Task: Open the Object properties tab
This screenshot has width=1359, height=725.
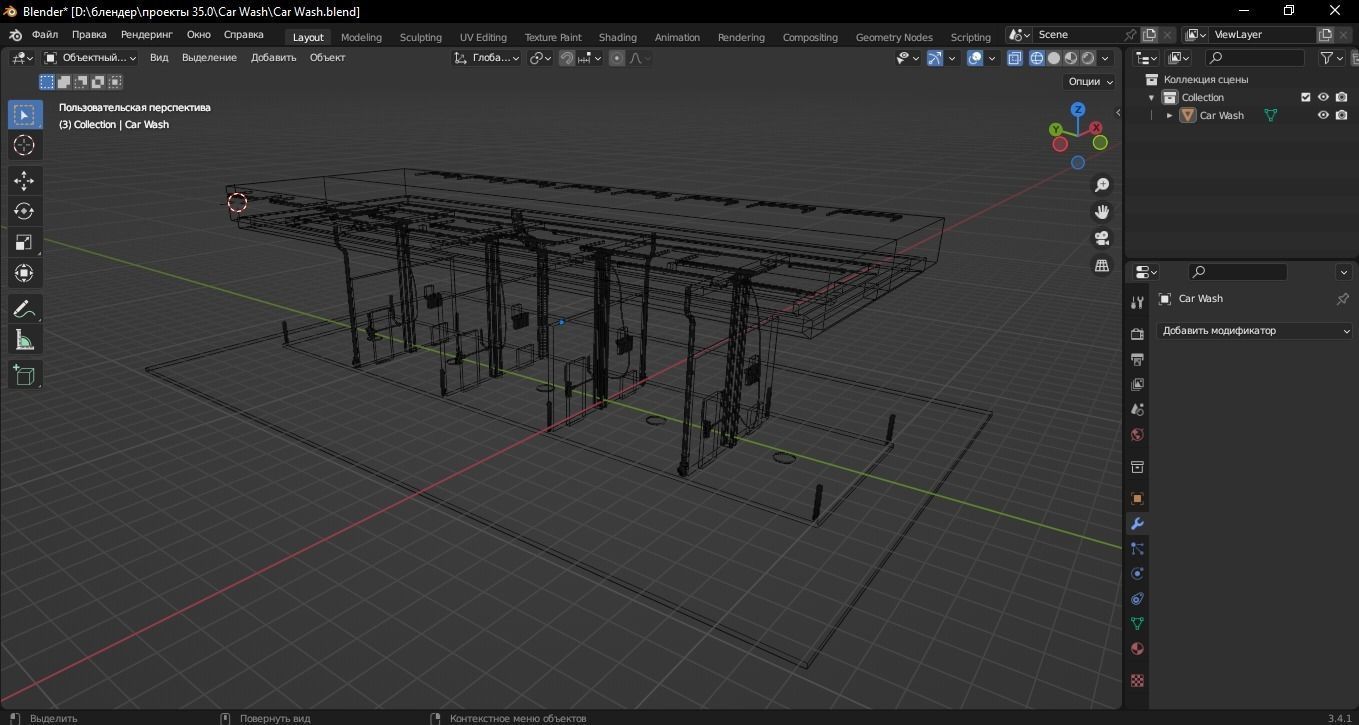Action: click(x=1137, y=498)
